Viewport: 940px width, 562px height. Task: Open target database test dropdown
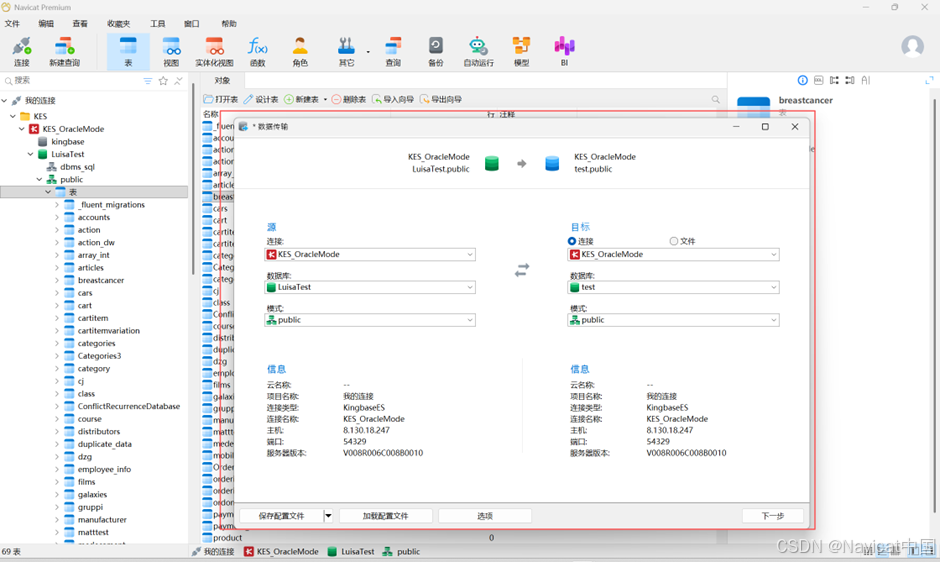click(x=673, y=287)
